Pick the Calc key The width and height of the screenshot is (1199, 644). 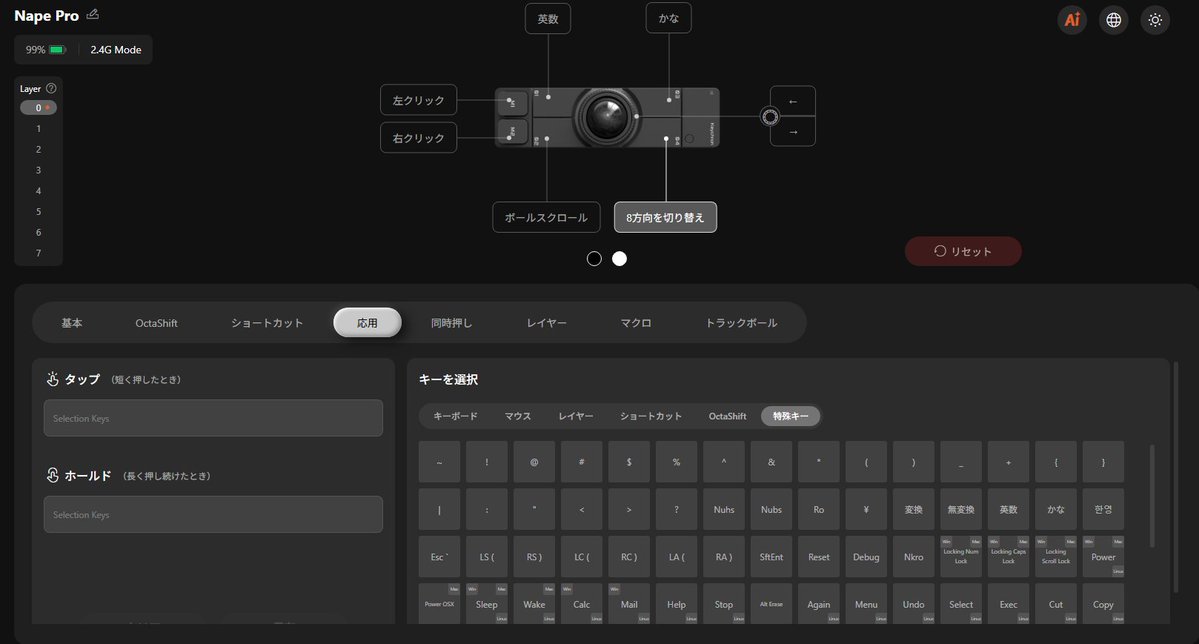[581, 604]
